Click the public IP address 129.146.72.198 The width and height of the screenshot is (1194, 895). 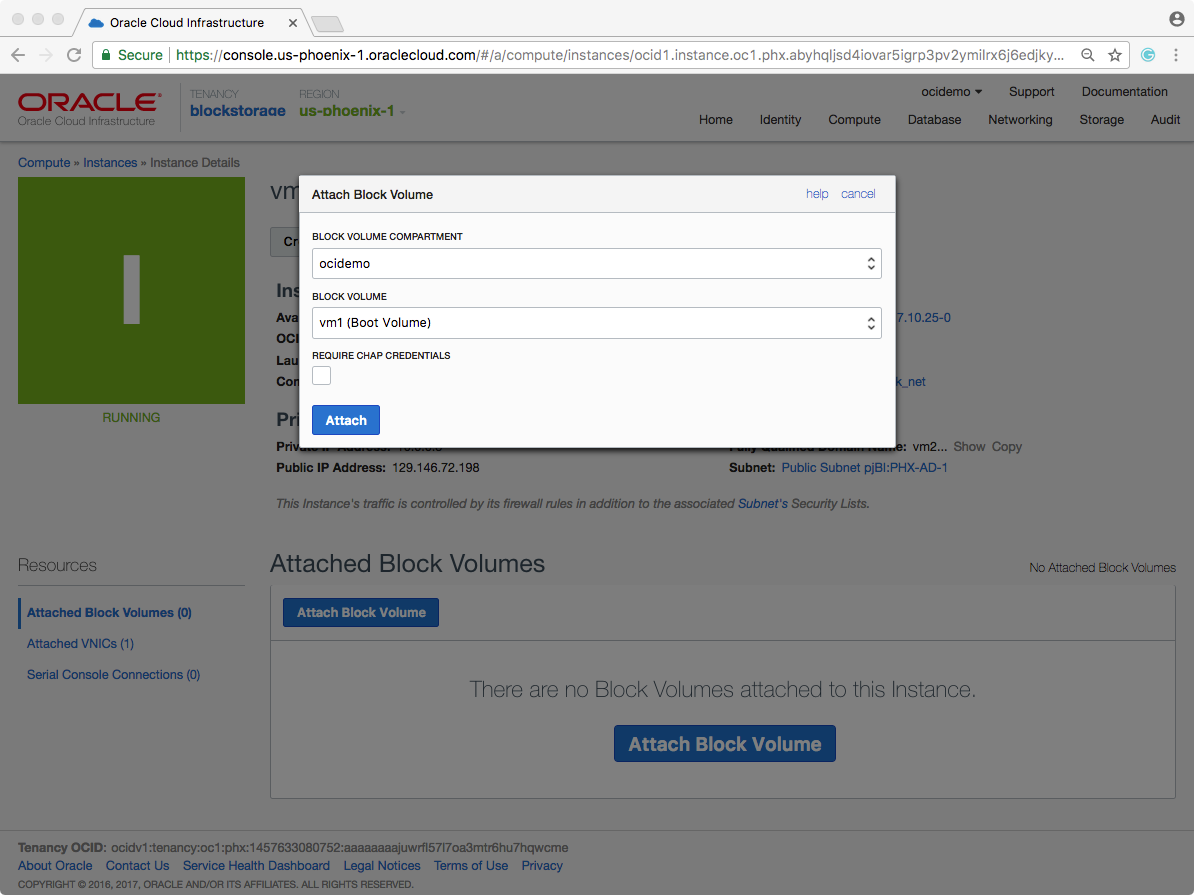(x=436, y=468)
